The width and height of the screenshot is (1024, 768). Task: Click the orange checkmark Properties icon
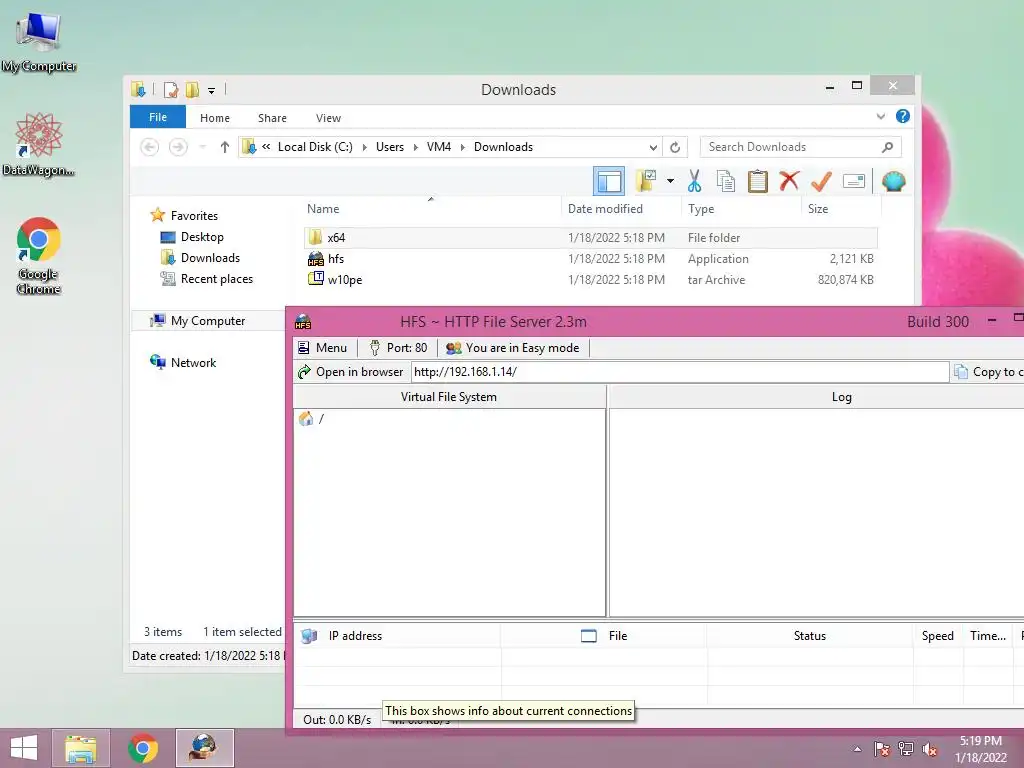click(x=821, y=181)
